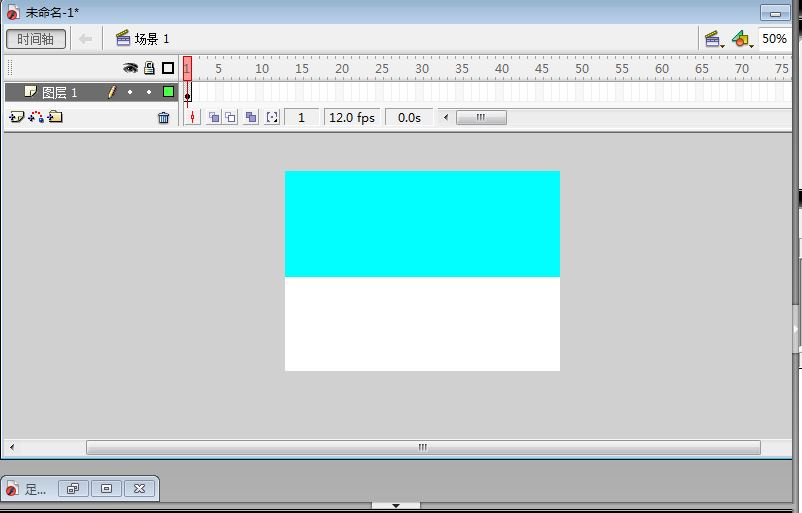This screenshot has width=802, height=513.
Task: Click the pencil icon on 图层 1
Action: coord(112,92)
